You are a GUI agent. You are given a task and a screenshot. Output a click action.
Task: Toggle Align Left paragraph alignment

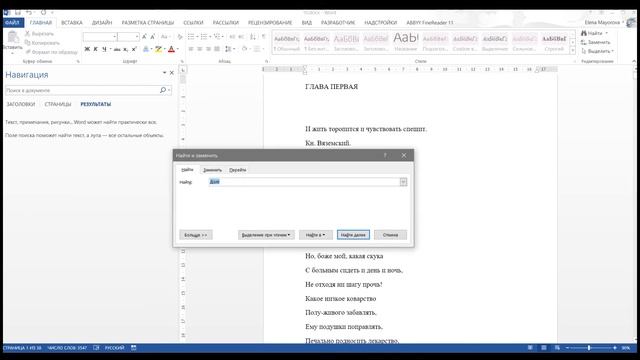click(191, 49)
